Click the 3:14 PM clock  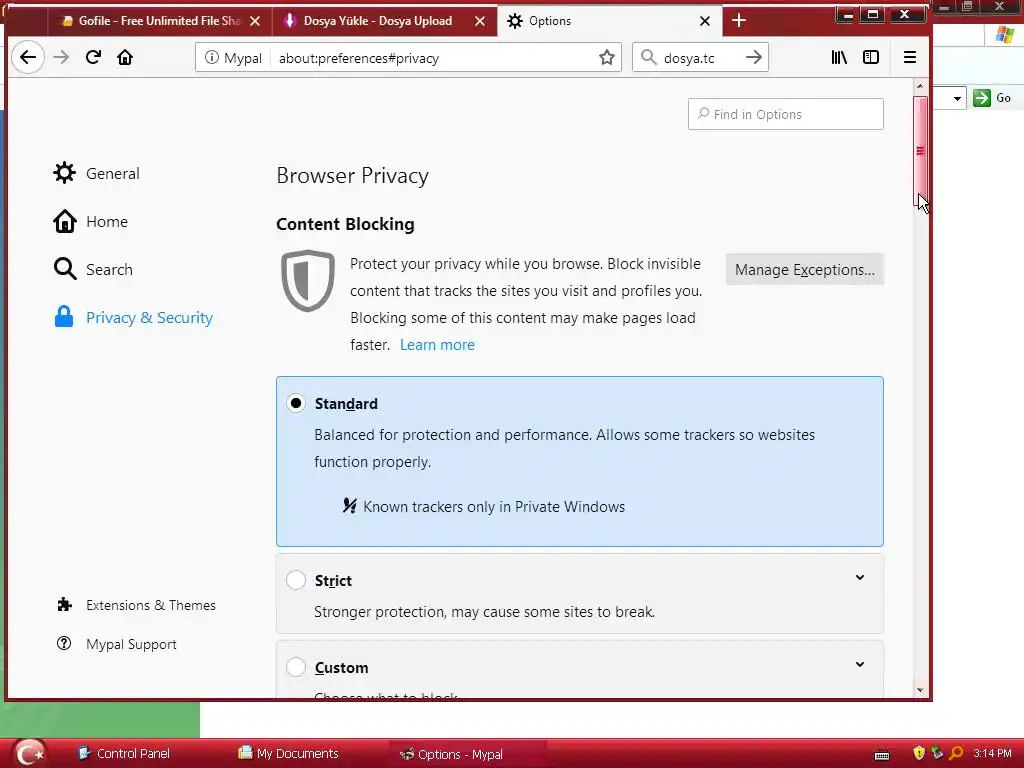[x=992, y=753]
